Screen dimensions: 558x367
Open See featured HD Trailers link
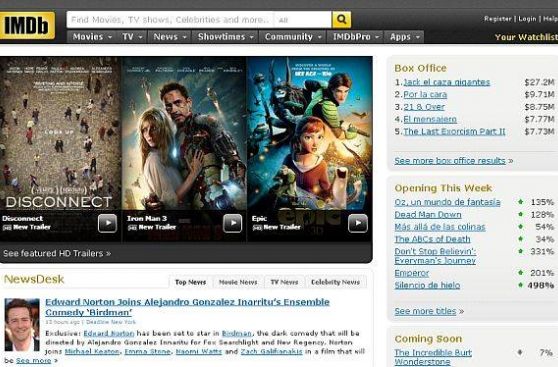point(57,253)
